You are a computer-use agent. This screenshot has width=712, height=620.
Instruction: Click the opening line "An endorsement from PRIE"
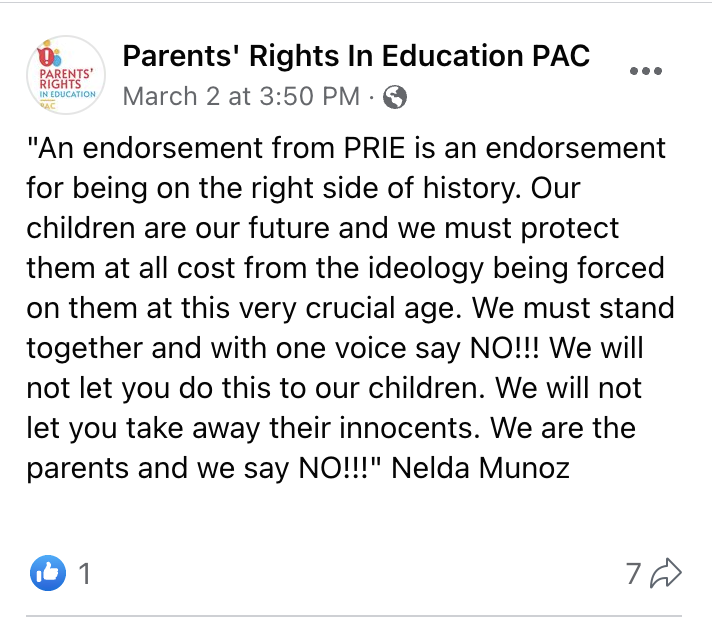pyautogui.click(x=216, y=148)
